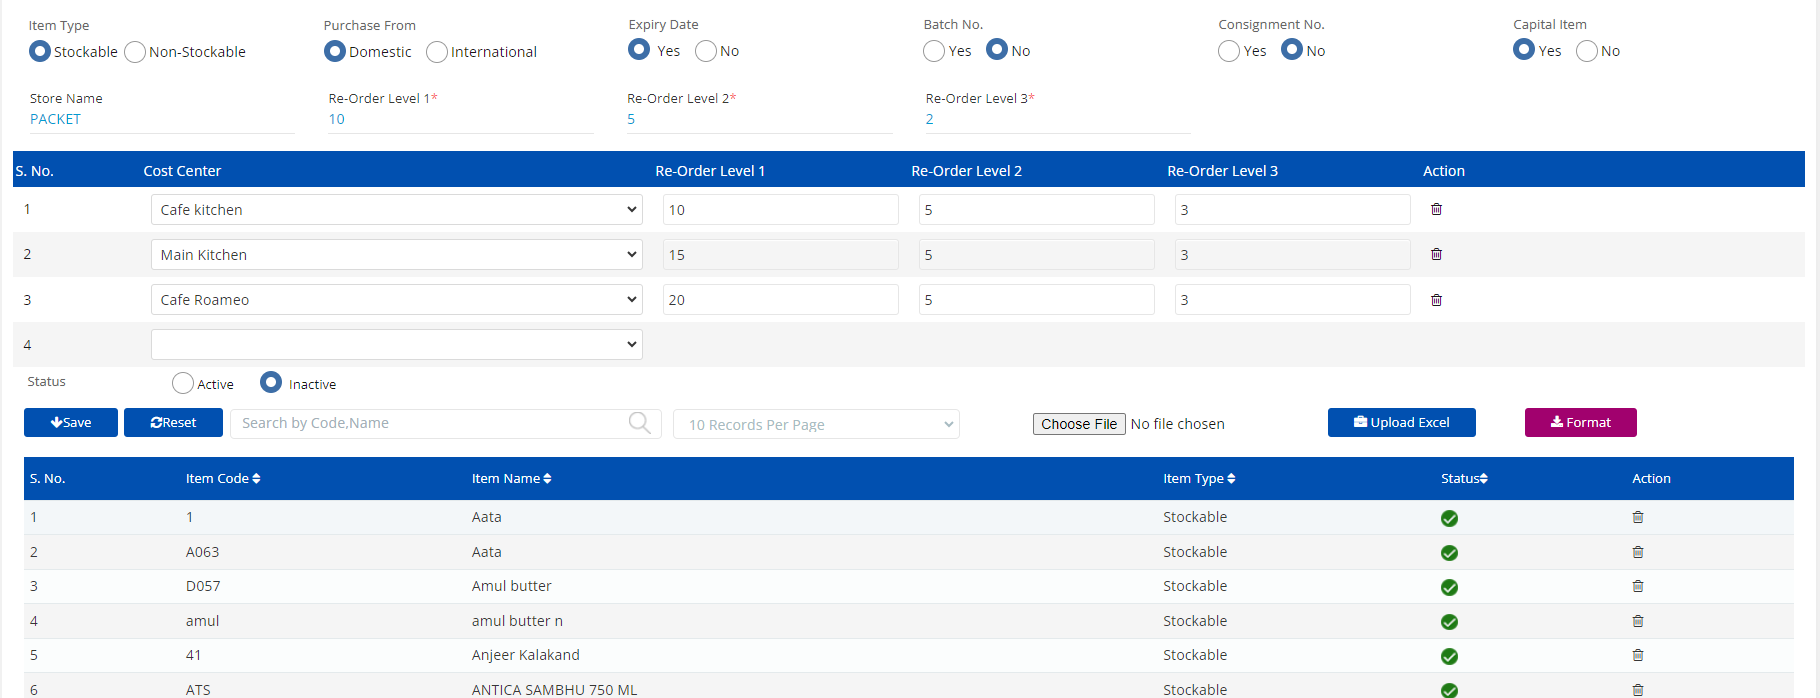Click item code ATS
This screenshot has width=1820, height=698.
coord(198,690)
